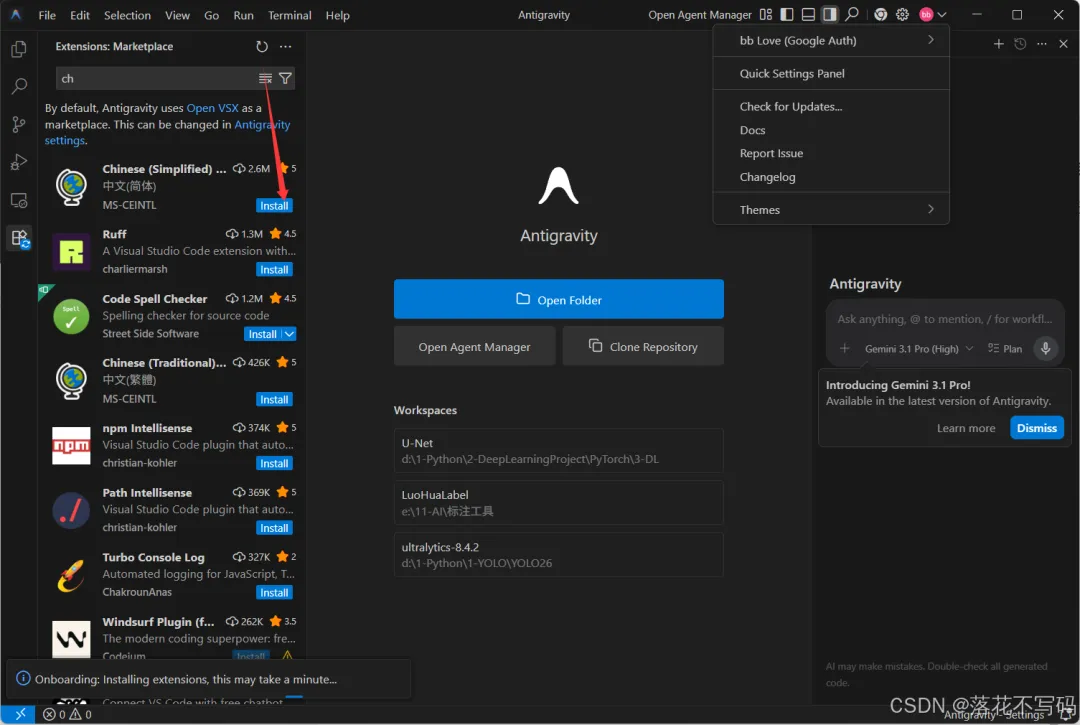This screenshot has width=1080, height=725.
Task: Install Chinese (Traditional) language pack
Action: 274,399
